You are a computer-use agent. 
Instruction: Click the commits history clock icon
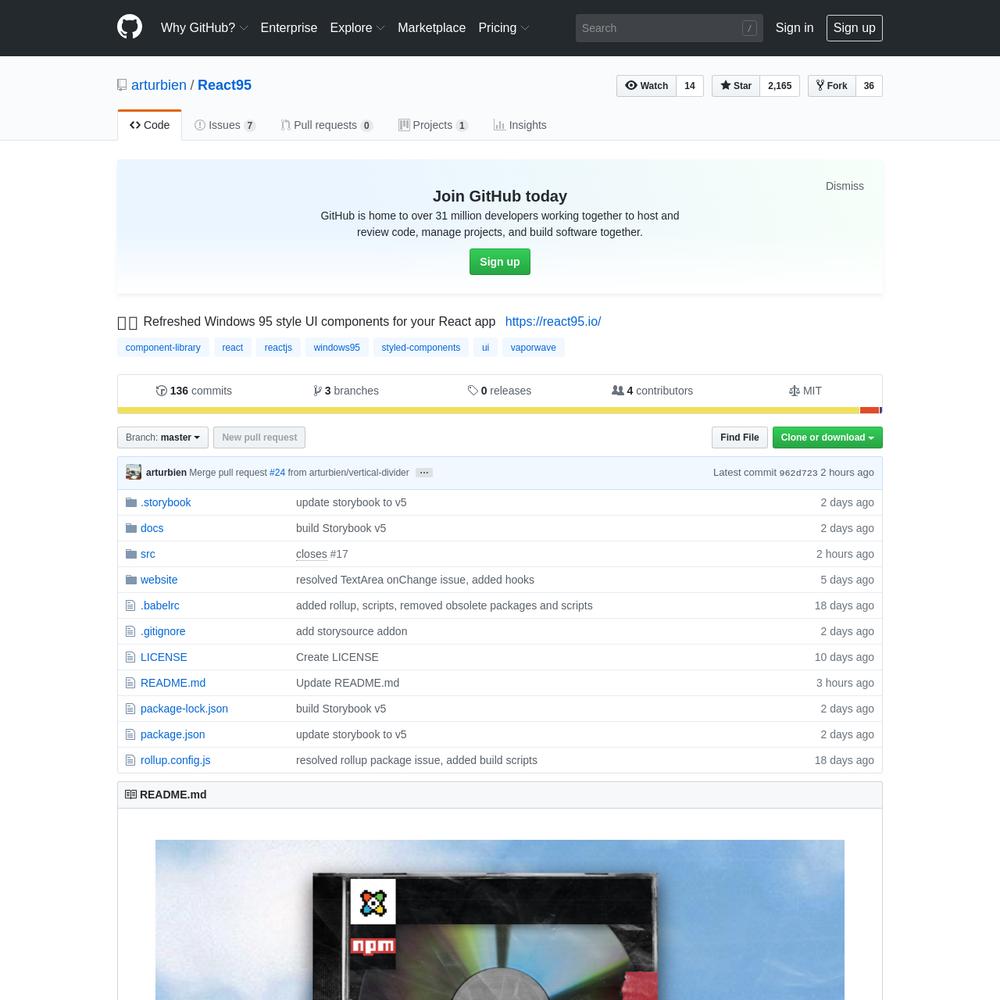pyautogui.click(x=161, y=390)
